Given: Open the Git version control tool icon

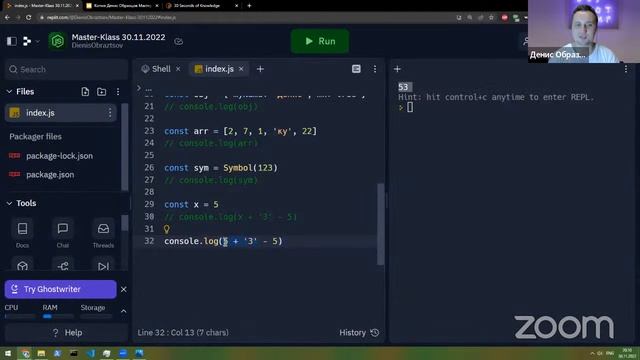Looking at the screenshot, I should 63,266.
